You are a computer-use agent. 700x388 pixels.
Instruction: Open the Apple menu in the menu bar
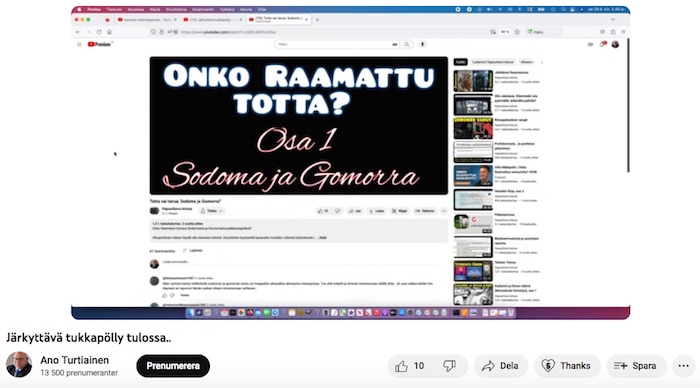(x=79, y=9)
